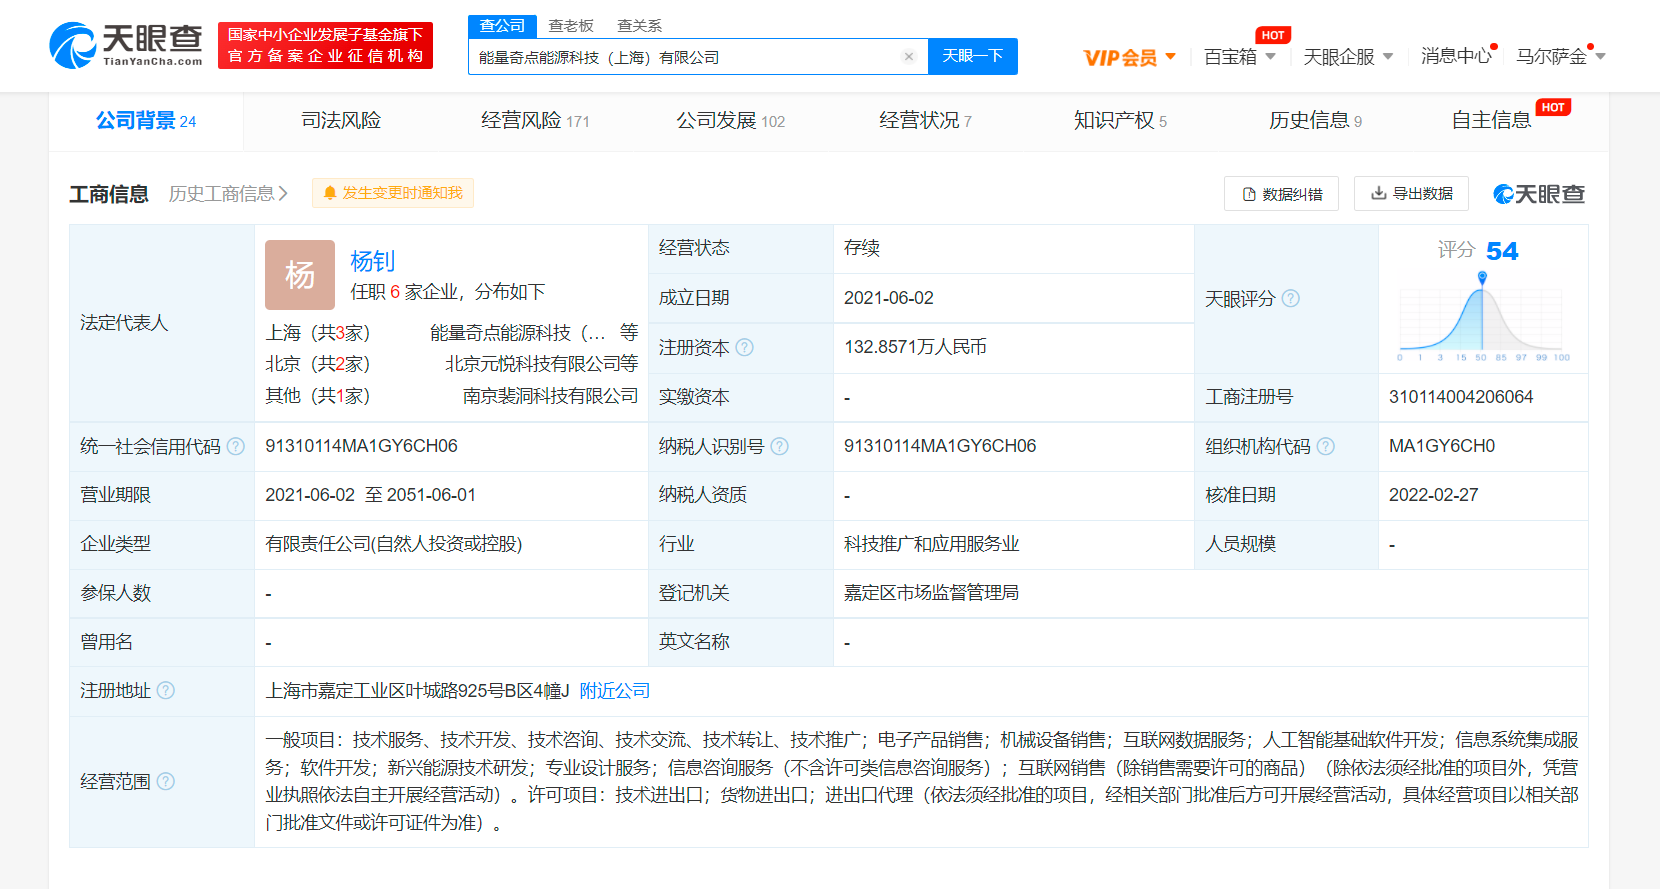The image size is (1660, 889).
Task: Click the HOT badge on 自主信息
Action: pyautogui.click(x=1553, y=107)
